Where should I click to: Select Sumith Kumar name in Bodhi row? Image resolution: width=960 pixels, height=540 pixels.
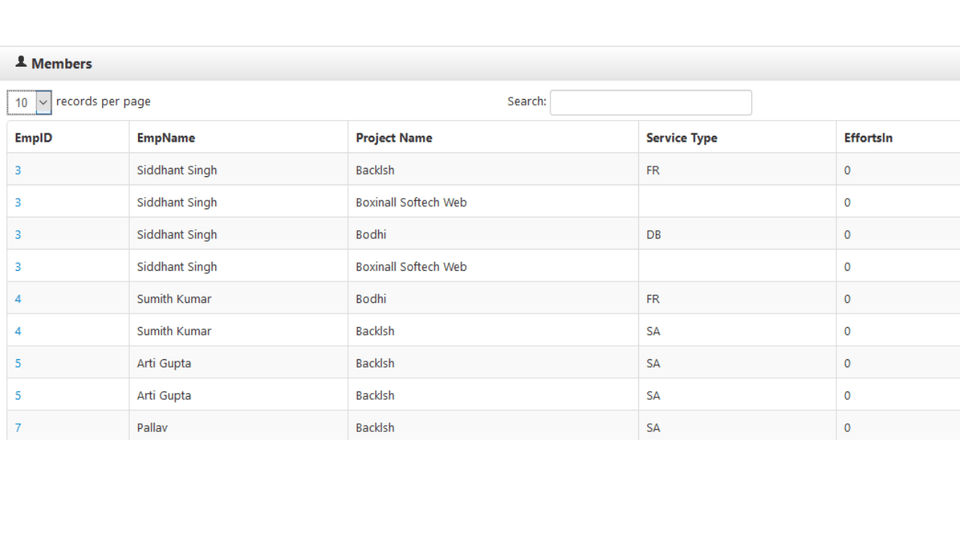click(x=174, y=299)
